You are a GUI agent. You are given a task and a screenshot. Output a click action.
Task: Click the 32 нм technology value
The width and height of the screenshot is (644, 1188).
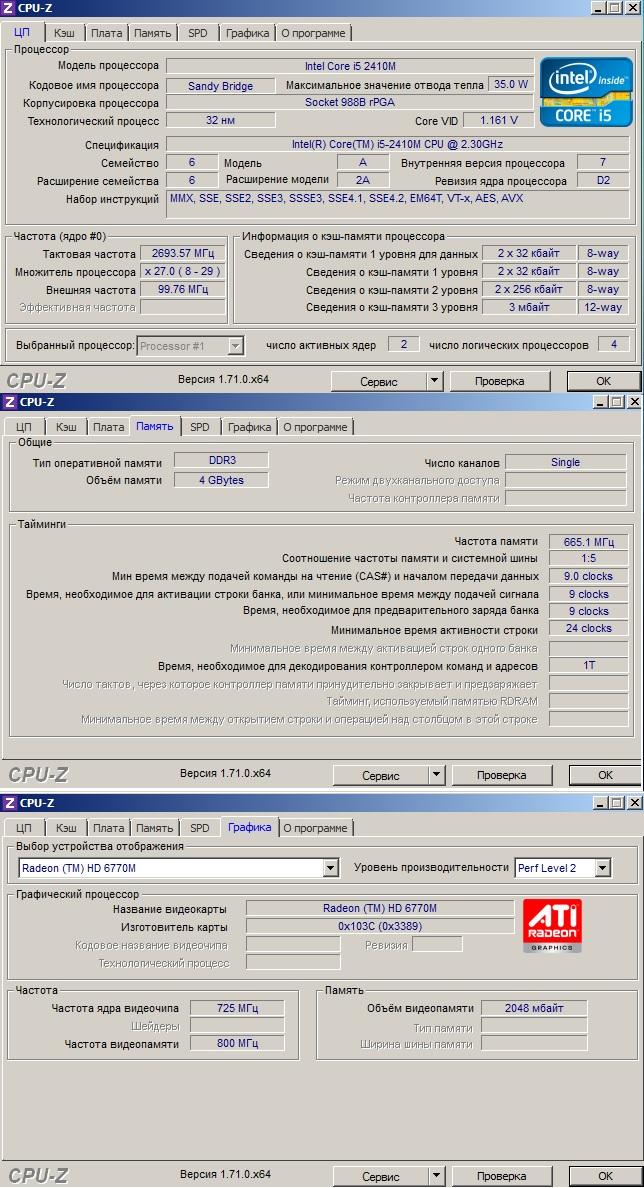click(220, 120)
